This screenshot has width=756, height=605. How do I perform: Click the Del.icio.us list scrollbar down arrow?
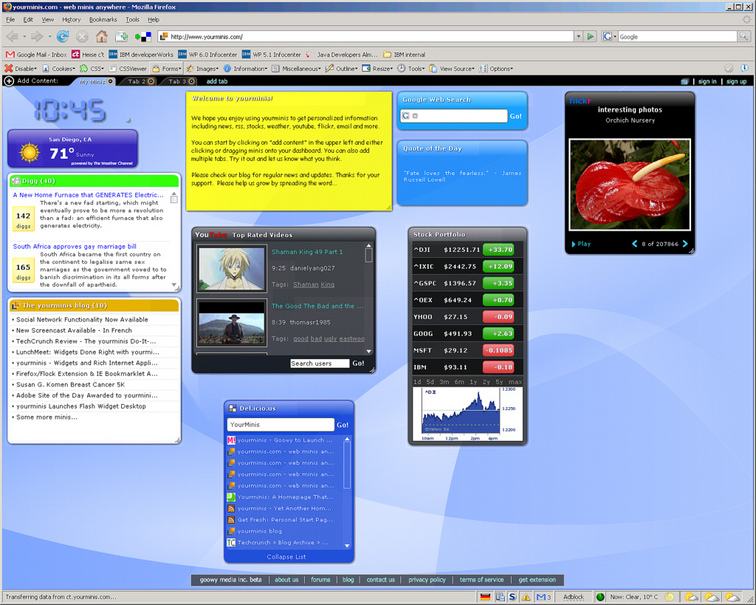click(x=347, y=546)
